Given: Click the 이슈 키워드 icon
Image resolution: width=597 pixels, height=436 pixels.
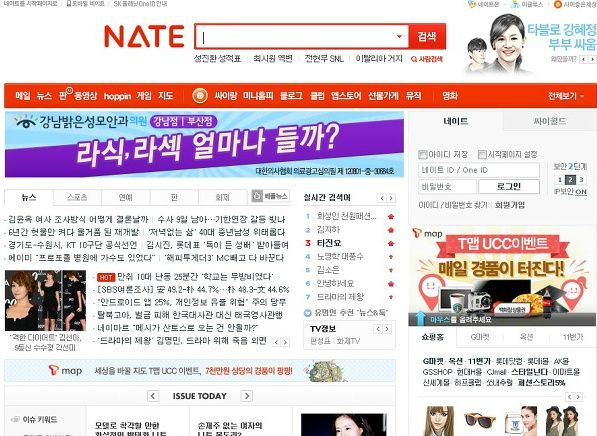Looking at the screenshot, I should coord(15,419).
